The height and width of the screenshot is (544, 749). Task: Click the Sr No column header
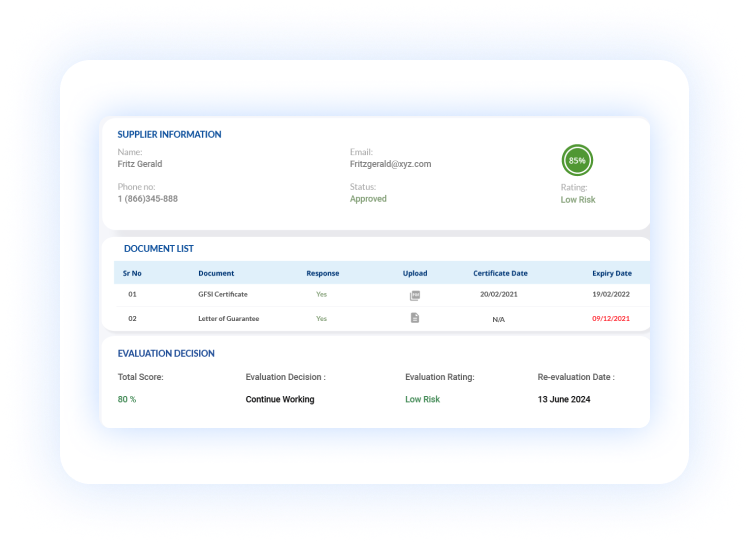point(132,273)
